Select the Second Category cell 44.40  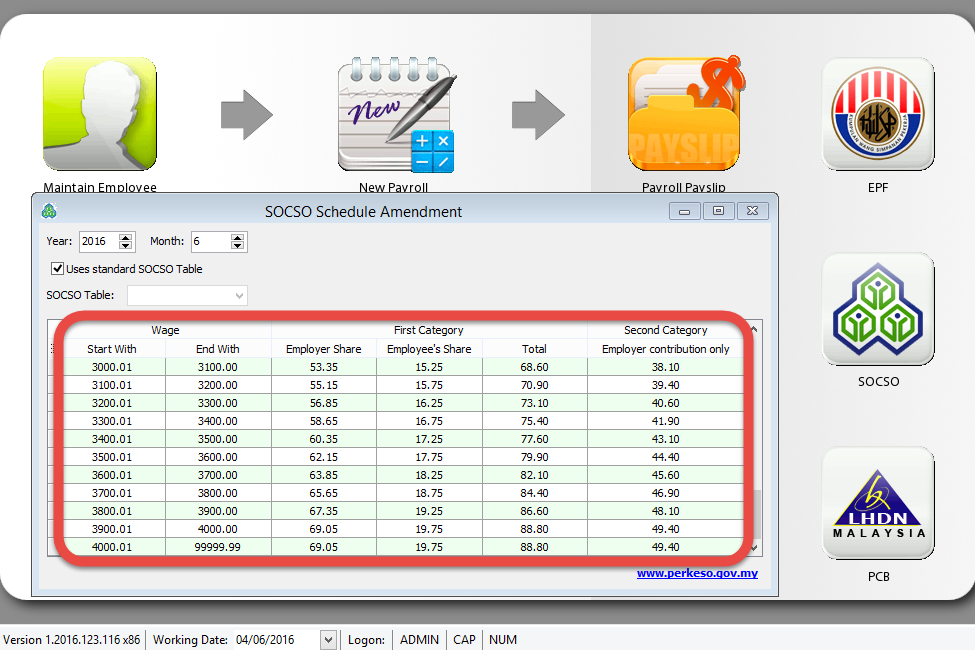[665, 457]
